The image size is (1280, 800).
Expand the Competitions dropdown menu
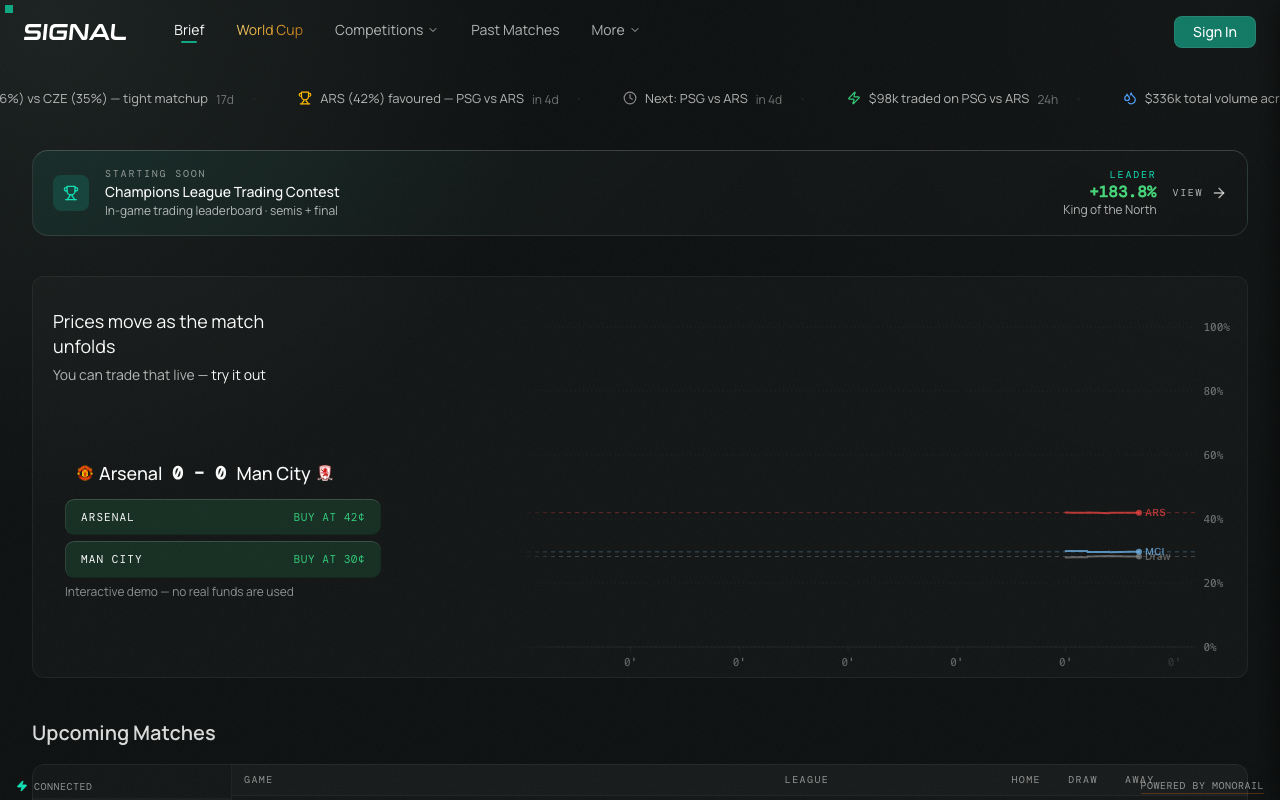386,30
